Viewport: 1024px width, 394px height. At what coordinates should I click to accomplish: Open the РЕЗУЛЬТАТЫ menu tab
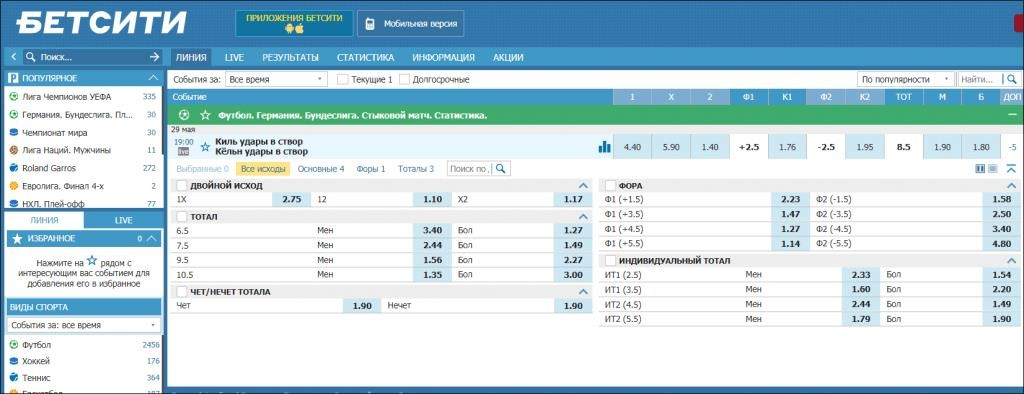[x=291, y=57]
